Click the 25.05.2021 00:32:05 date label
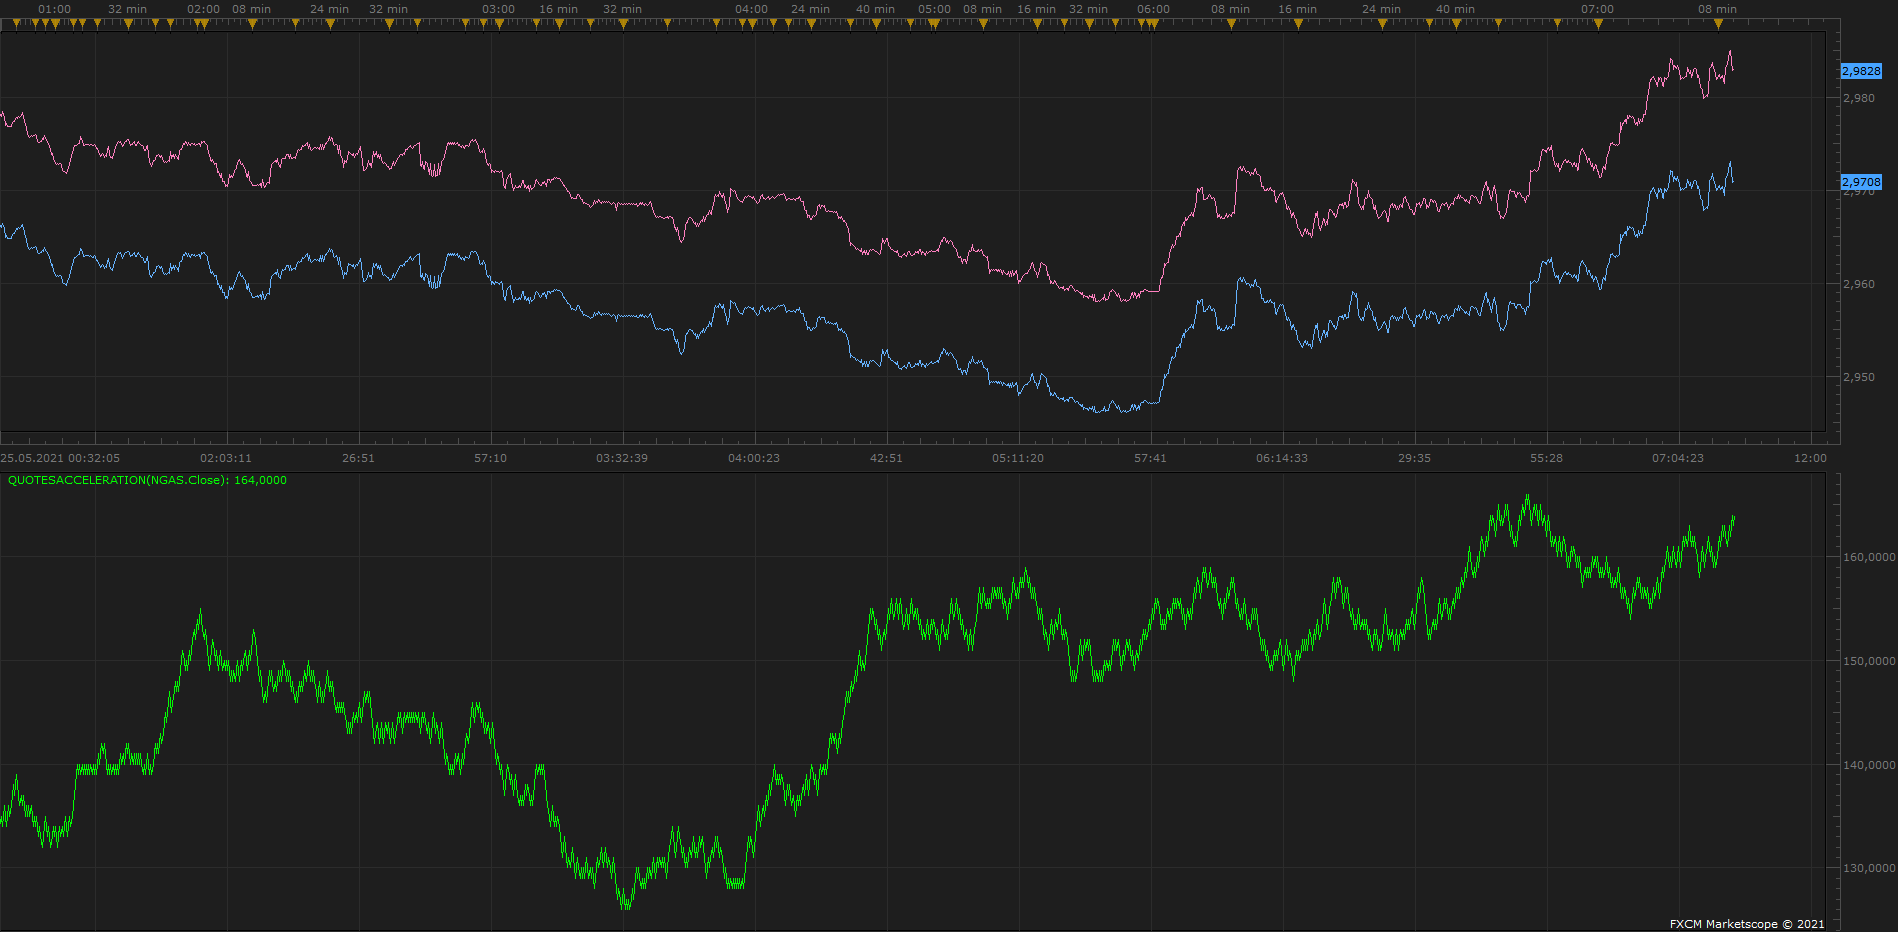The height and width of the screenshot is (932, 1898). click(60, 458)
